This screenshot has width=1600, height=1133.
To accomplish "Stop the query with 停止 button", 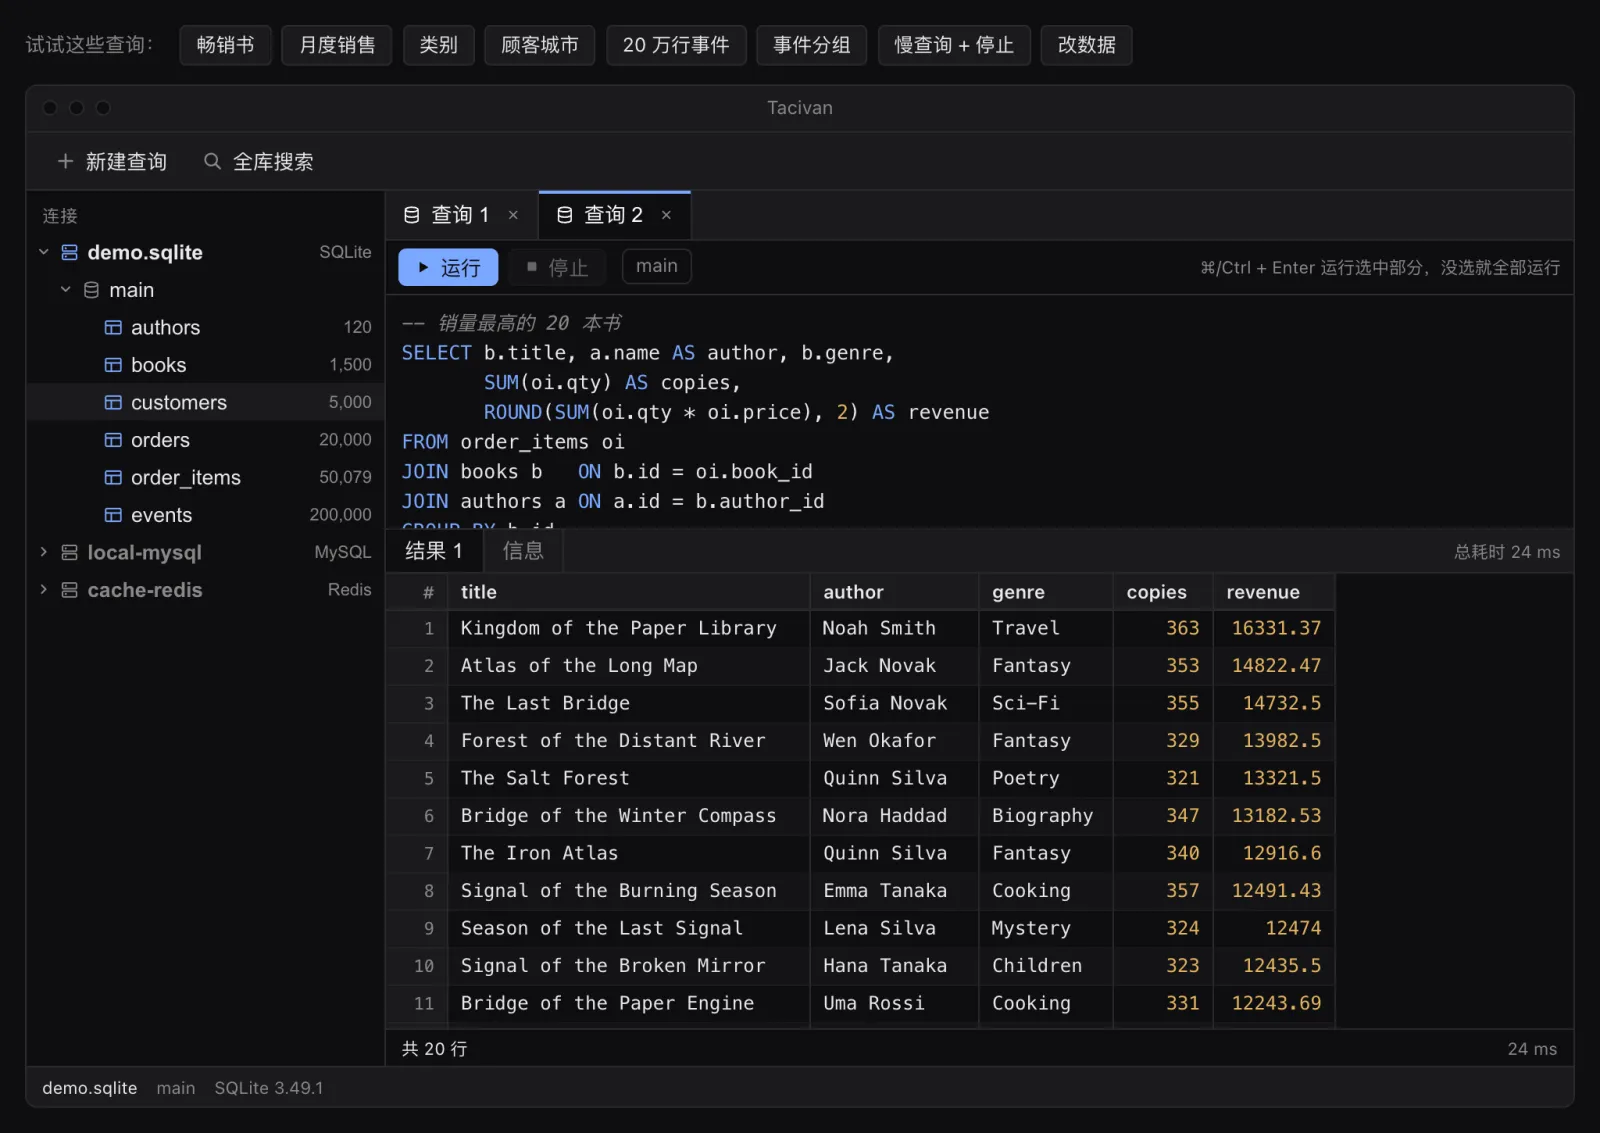I will click(557, 267).
